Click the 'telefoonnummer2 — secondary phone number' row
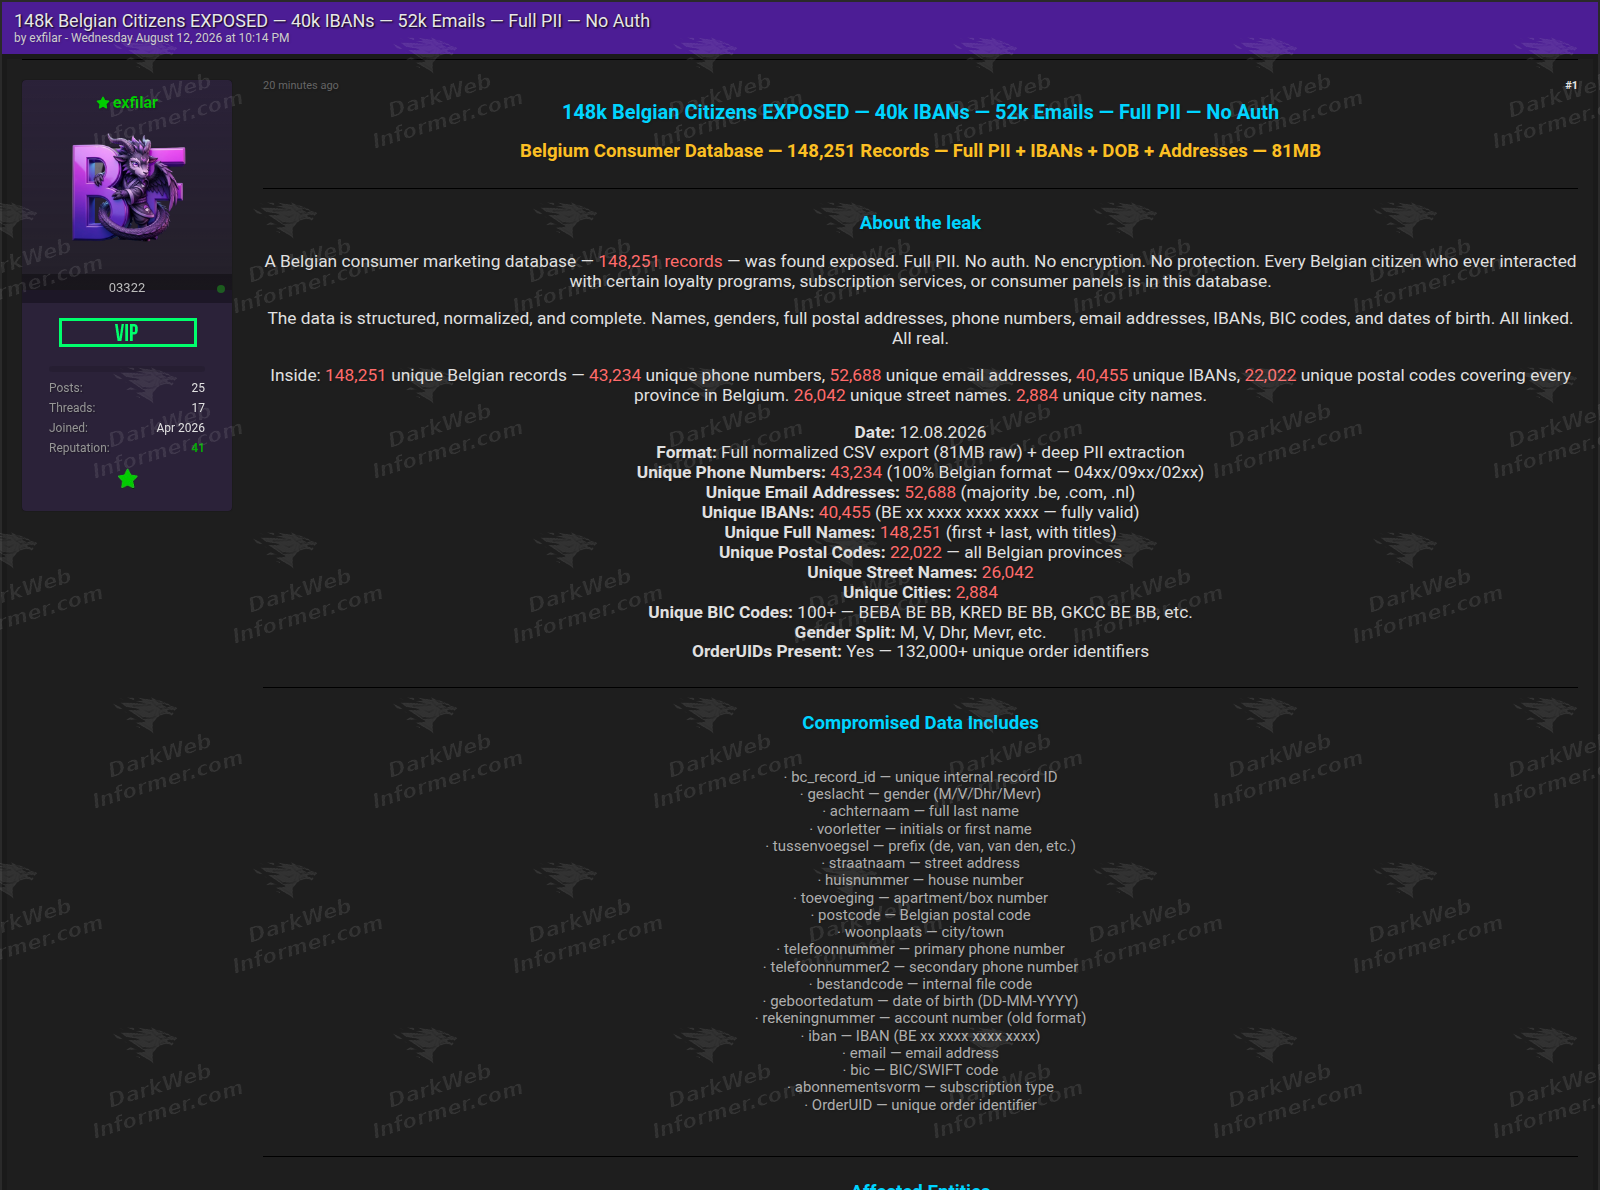Viewport: 1600px width, 1190px height. (x=920, y=967)
